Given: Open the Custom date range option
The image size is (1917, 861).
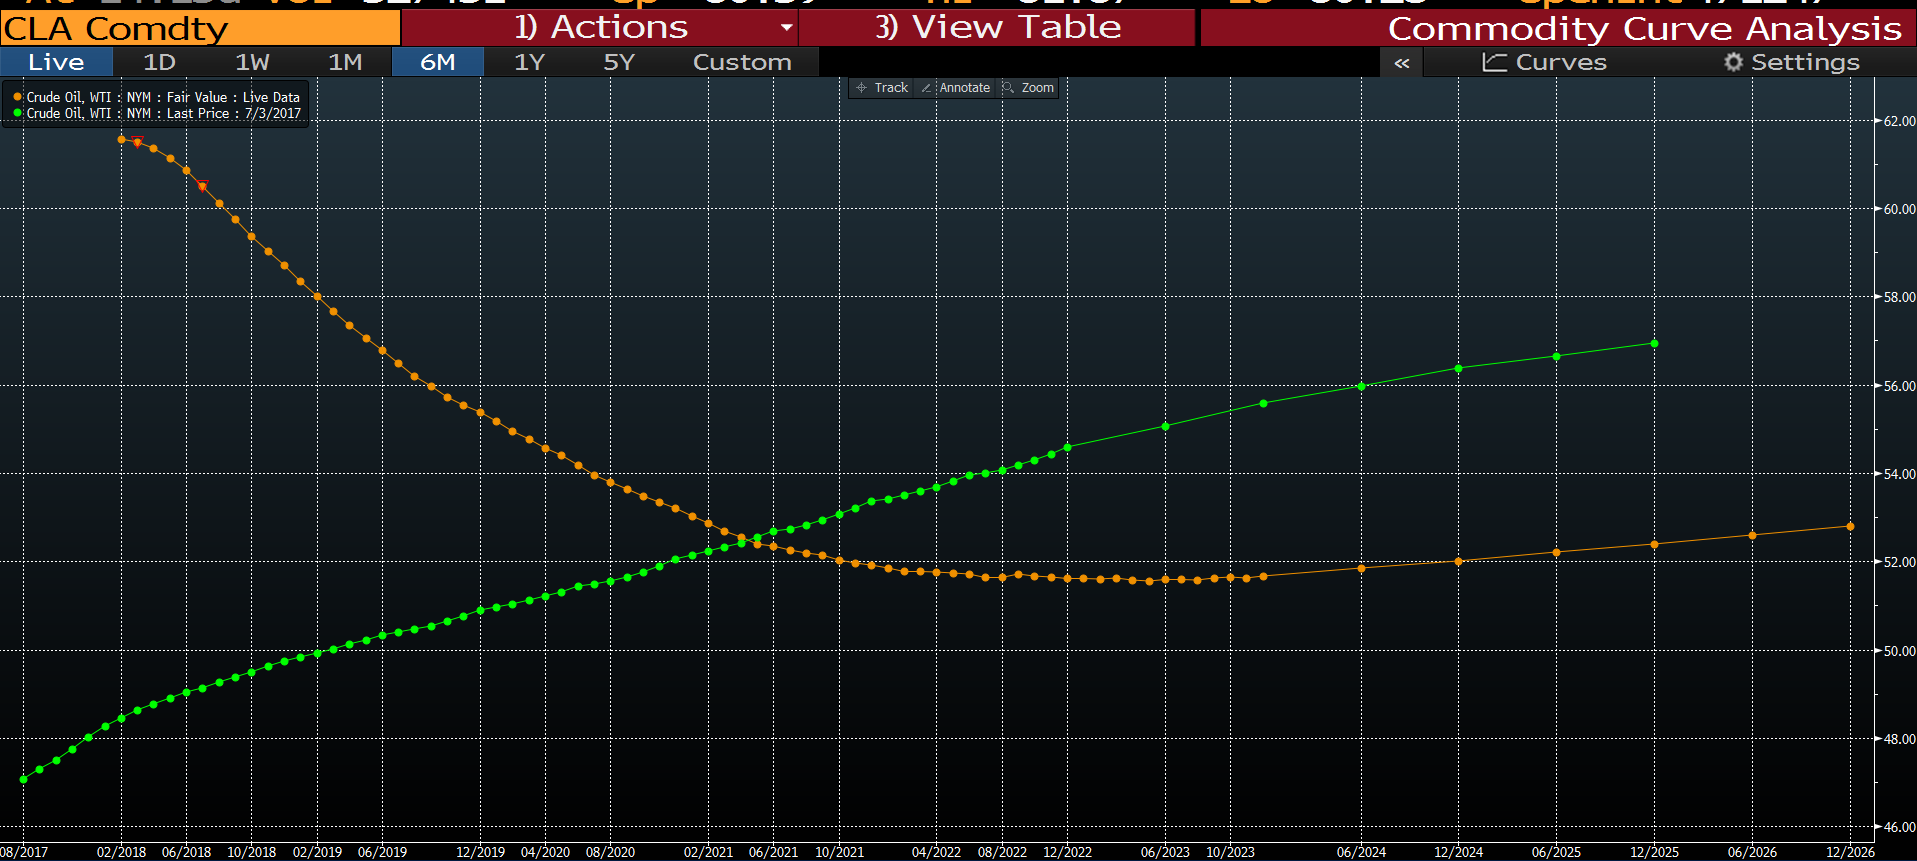Looking at the screenshot, I should click(x=741, y=62).
